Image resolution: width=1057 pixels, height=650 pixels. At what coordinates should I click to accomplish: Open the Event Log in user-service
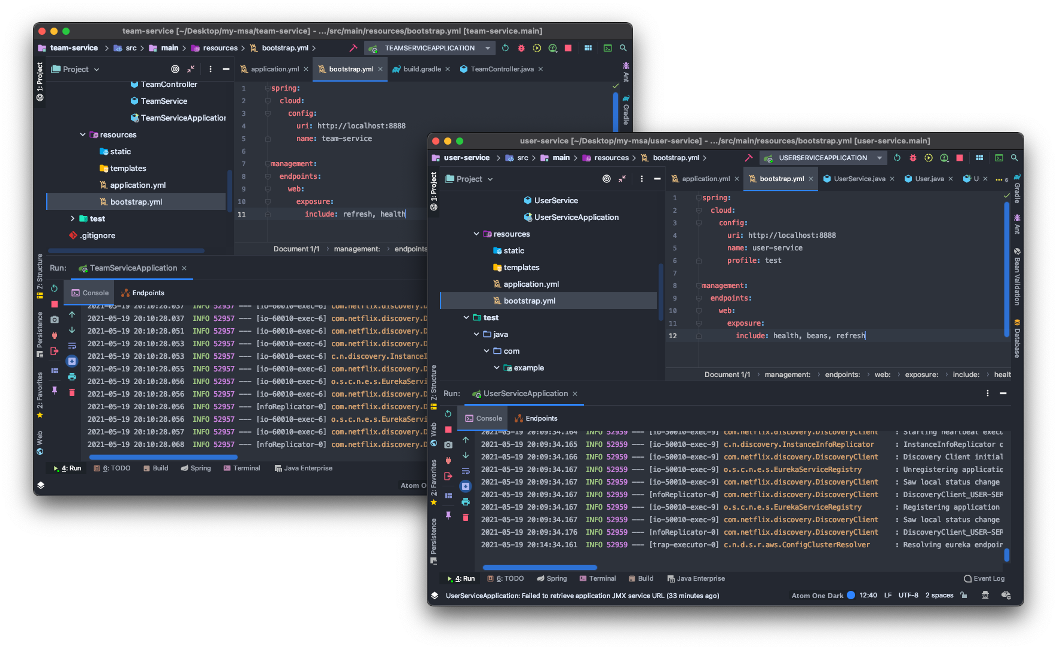[x=984, y=579]
